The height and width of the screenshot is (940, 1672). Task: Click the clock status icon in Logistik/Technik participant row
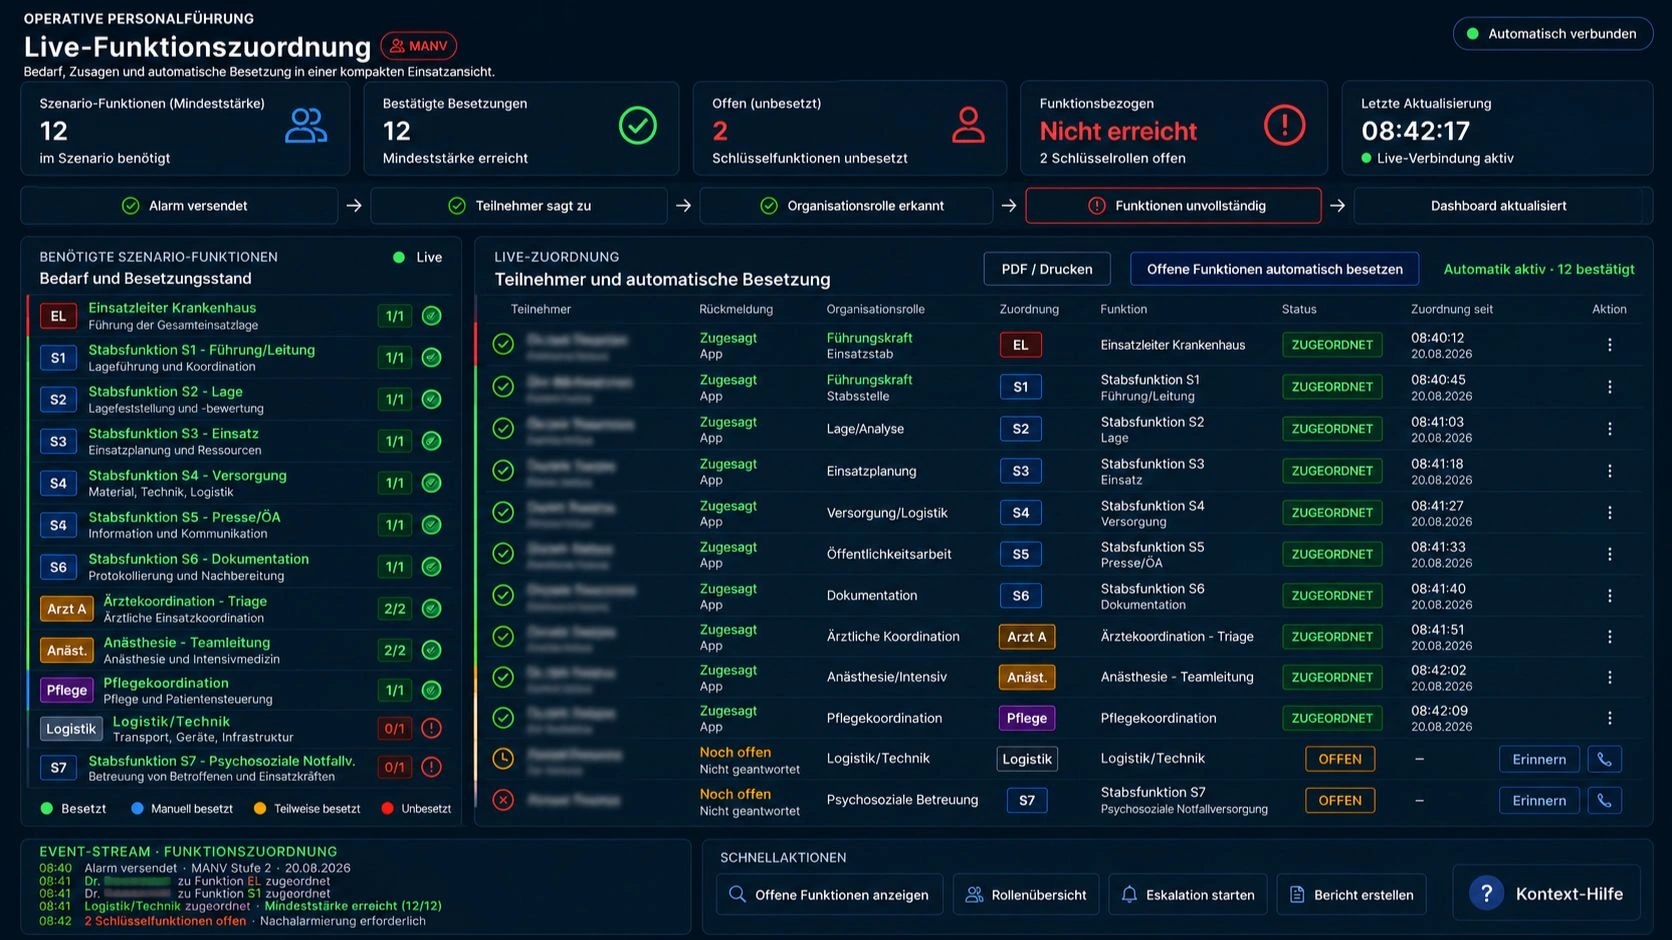503,759
